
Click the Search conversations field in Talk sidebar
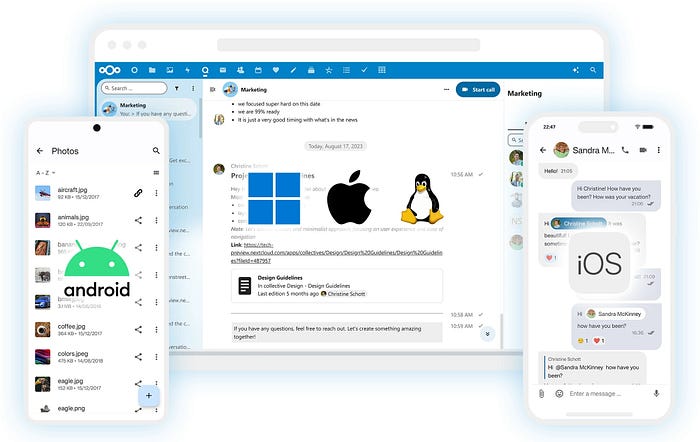(134, 88)
